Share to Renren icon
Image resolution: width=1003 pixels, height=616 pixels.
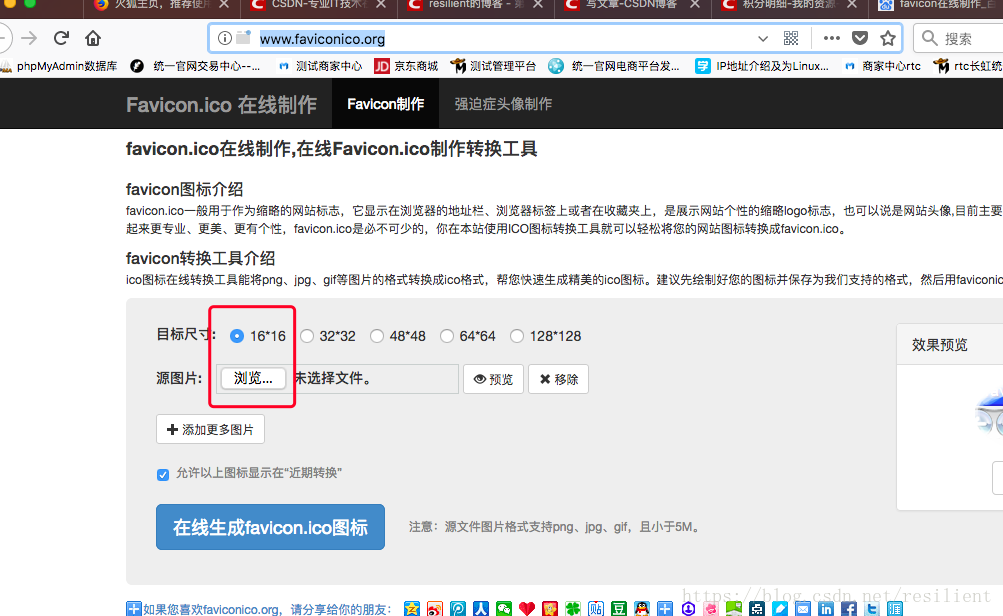(481, 609)
